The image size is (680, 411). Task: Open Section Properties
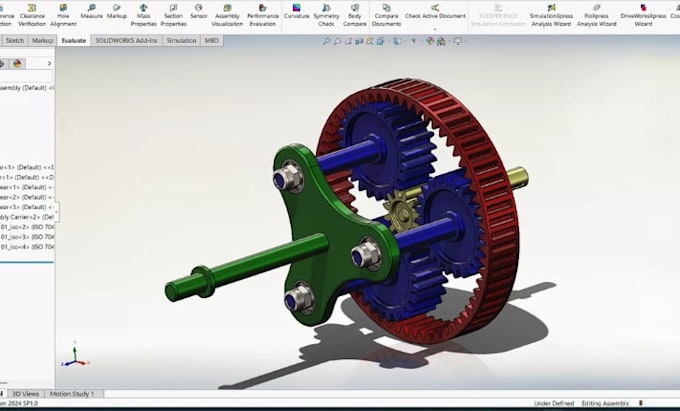[173, 16]
